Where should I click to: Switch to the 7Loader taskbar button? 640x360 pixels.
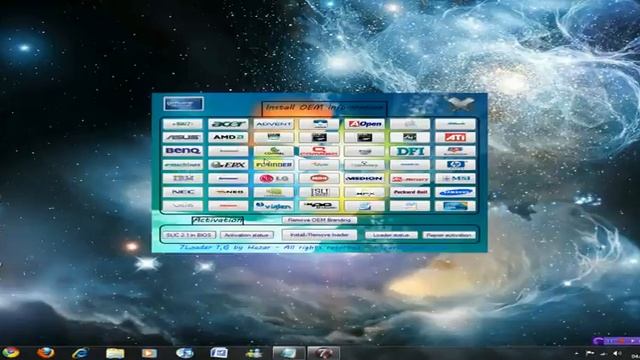coord(323,353)
